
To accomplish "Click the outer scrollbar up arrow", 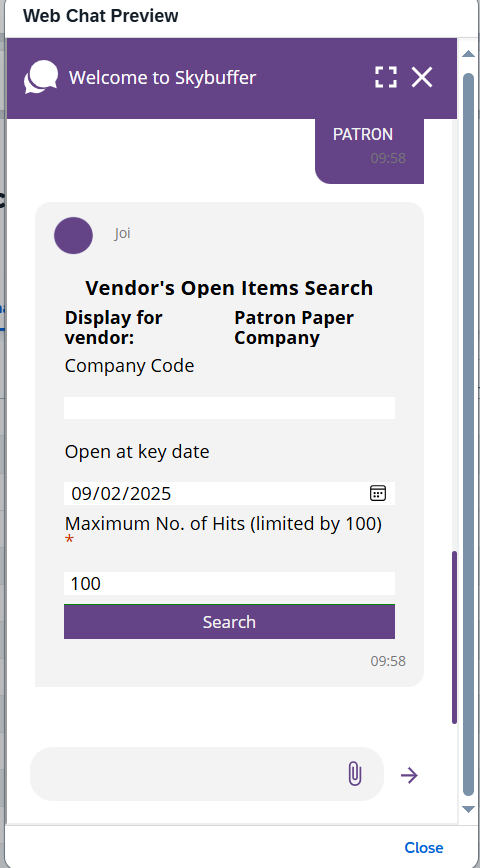I will pyautogui.click(x=468, y=54).
